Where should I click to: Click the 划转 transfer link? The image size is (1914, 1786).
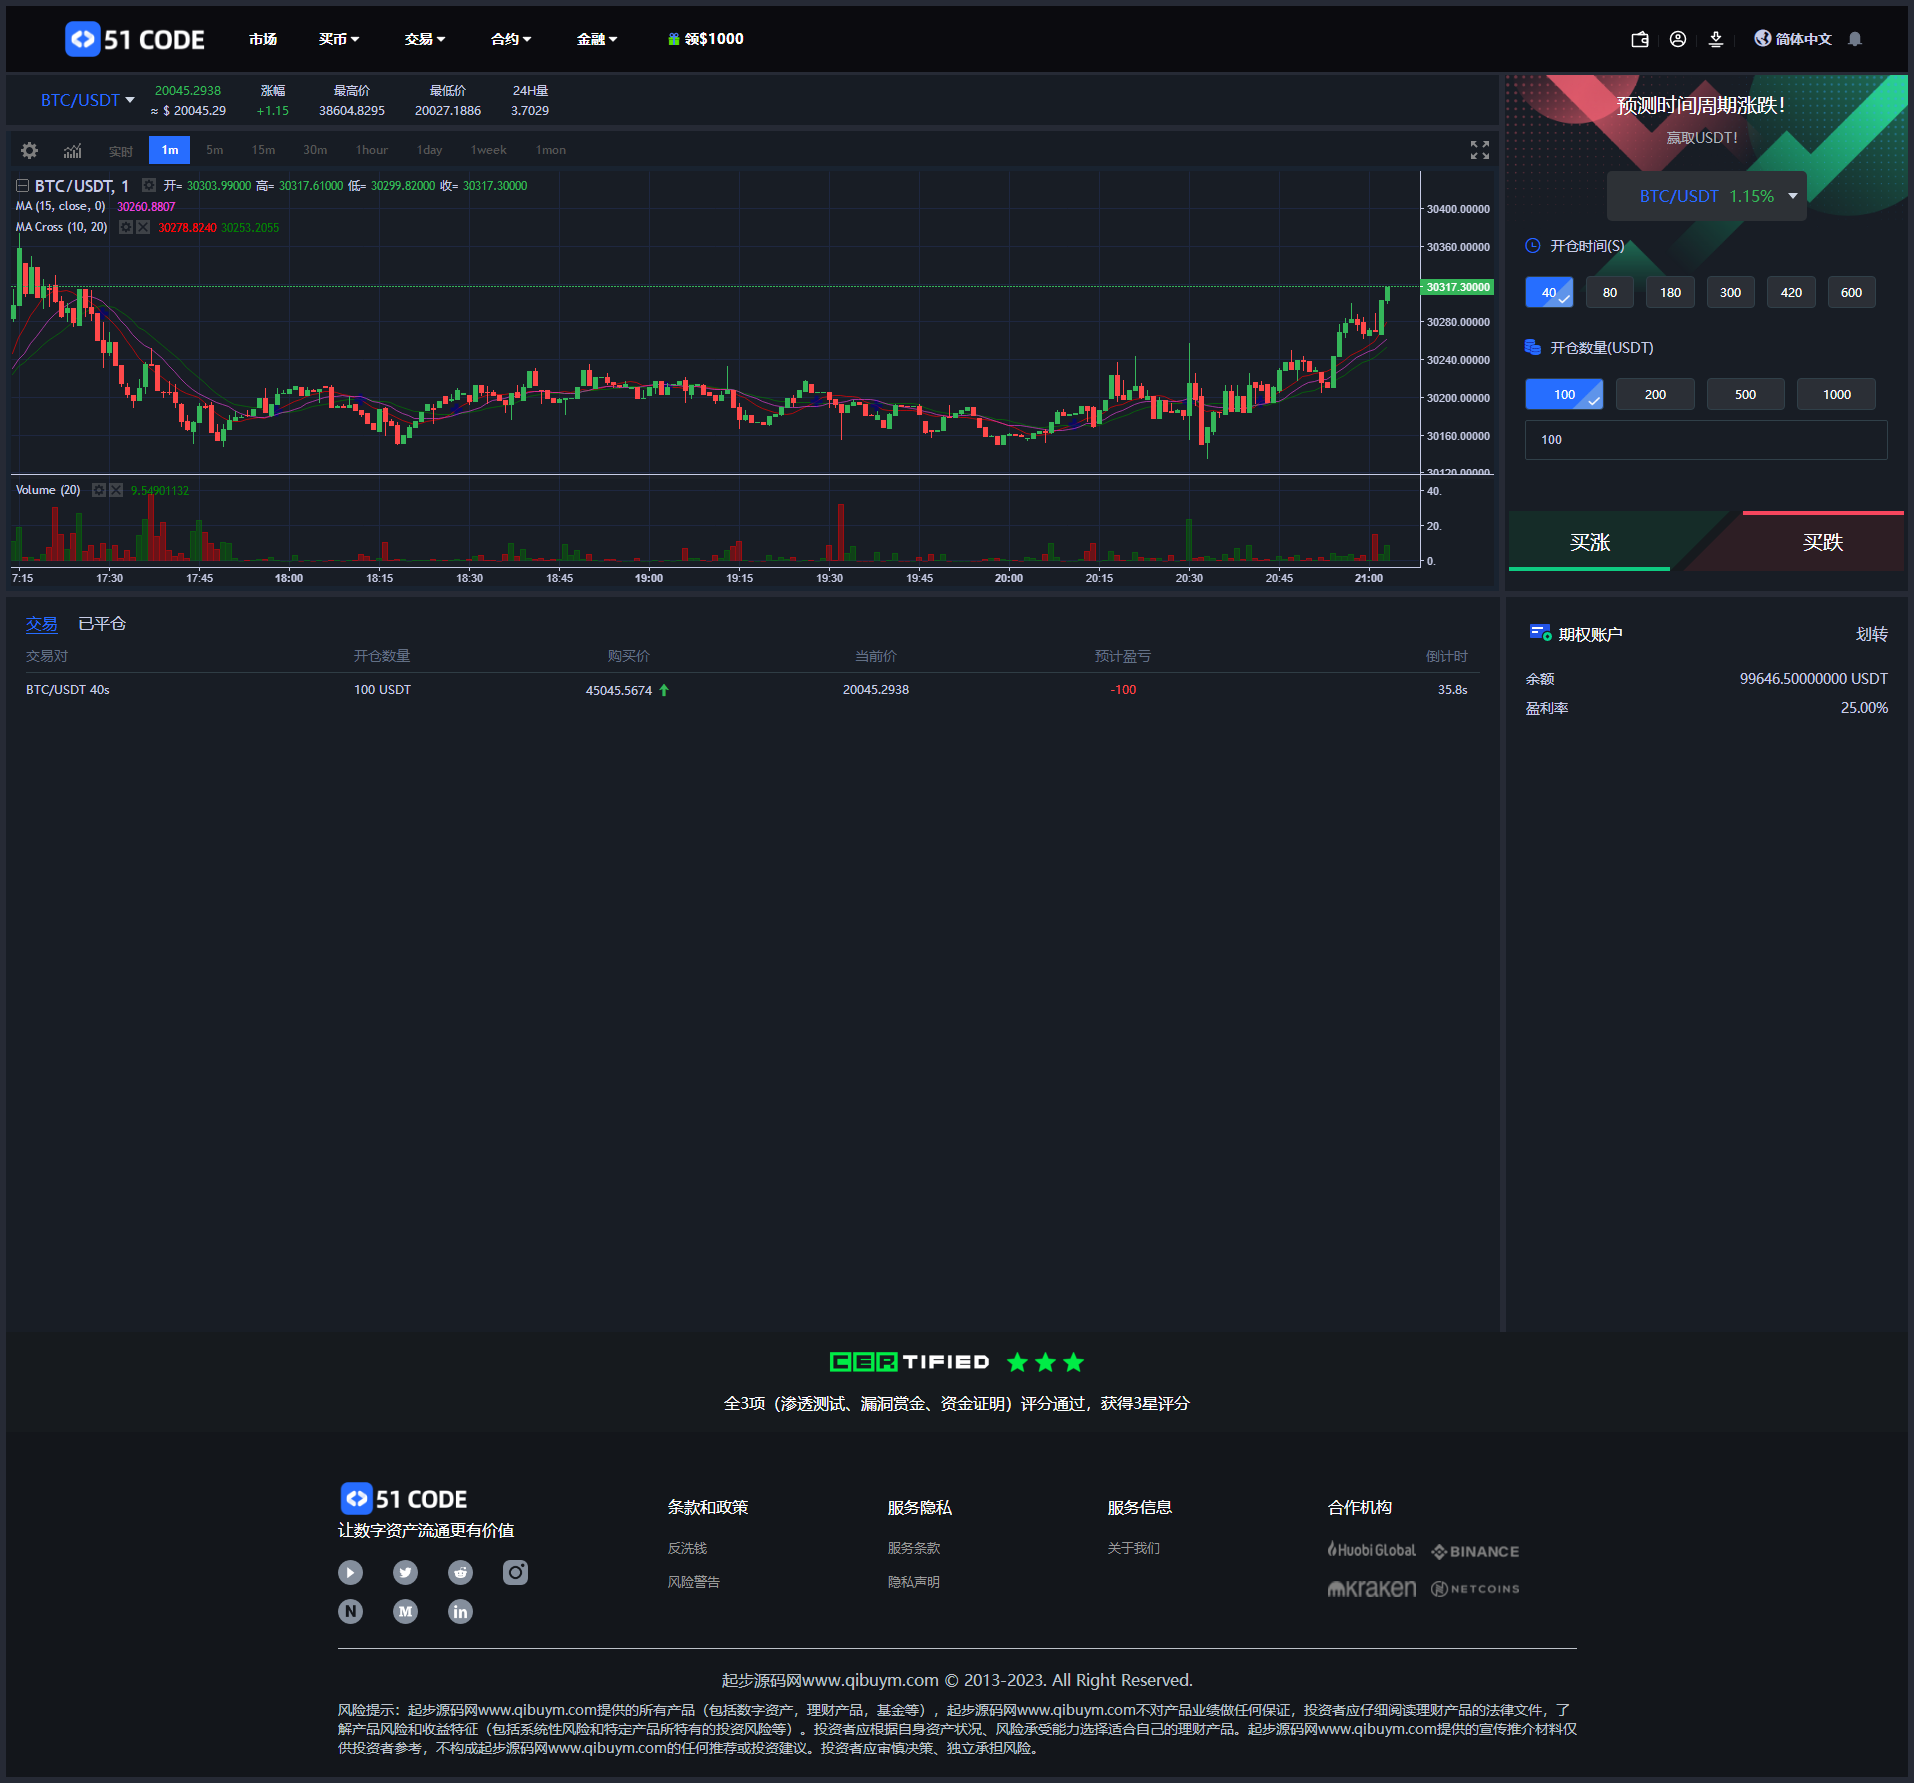pos(1871,634)
